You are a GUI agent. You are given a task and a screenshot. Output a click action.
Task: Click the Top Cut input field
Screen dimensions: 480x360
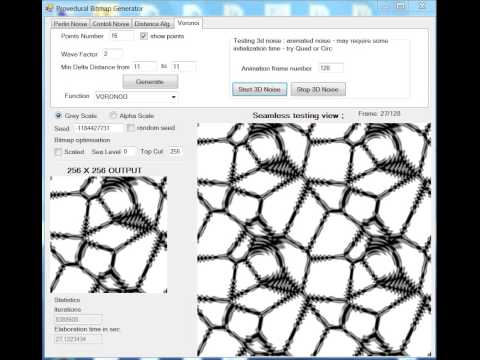coord(175,151)
